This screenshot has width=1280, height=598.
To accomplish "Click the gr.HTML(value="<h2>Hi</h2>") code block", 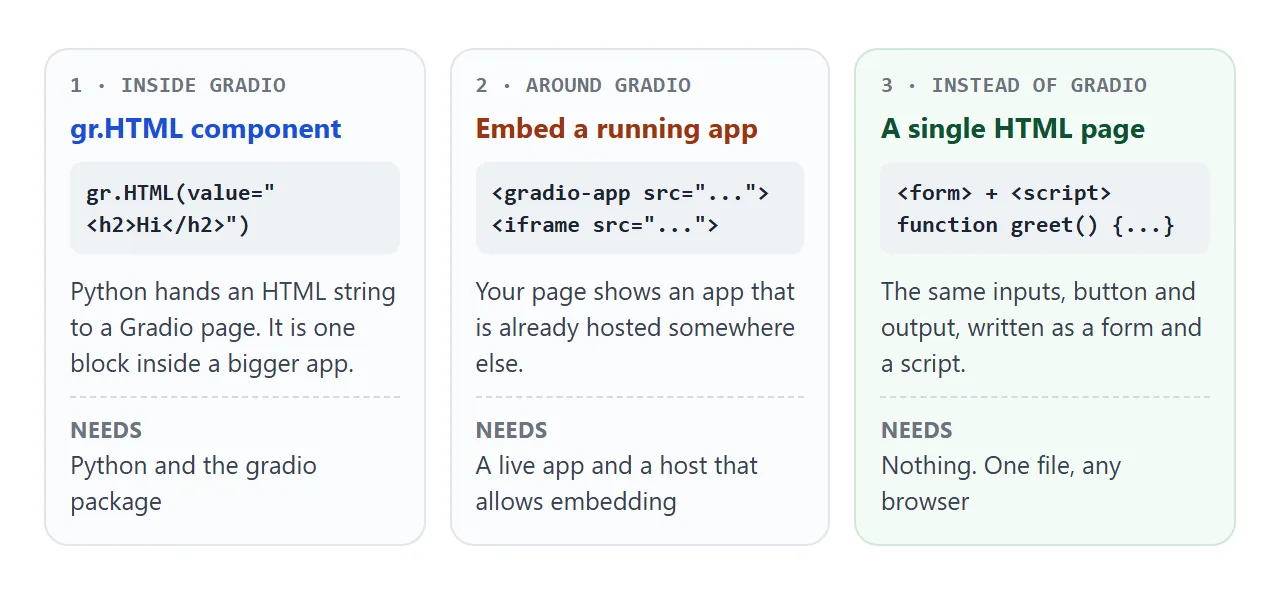I will [235, 208].
